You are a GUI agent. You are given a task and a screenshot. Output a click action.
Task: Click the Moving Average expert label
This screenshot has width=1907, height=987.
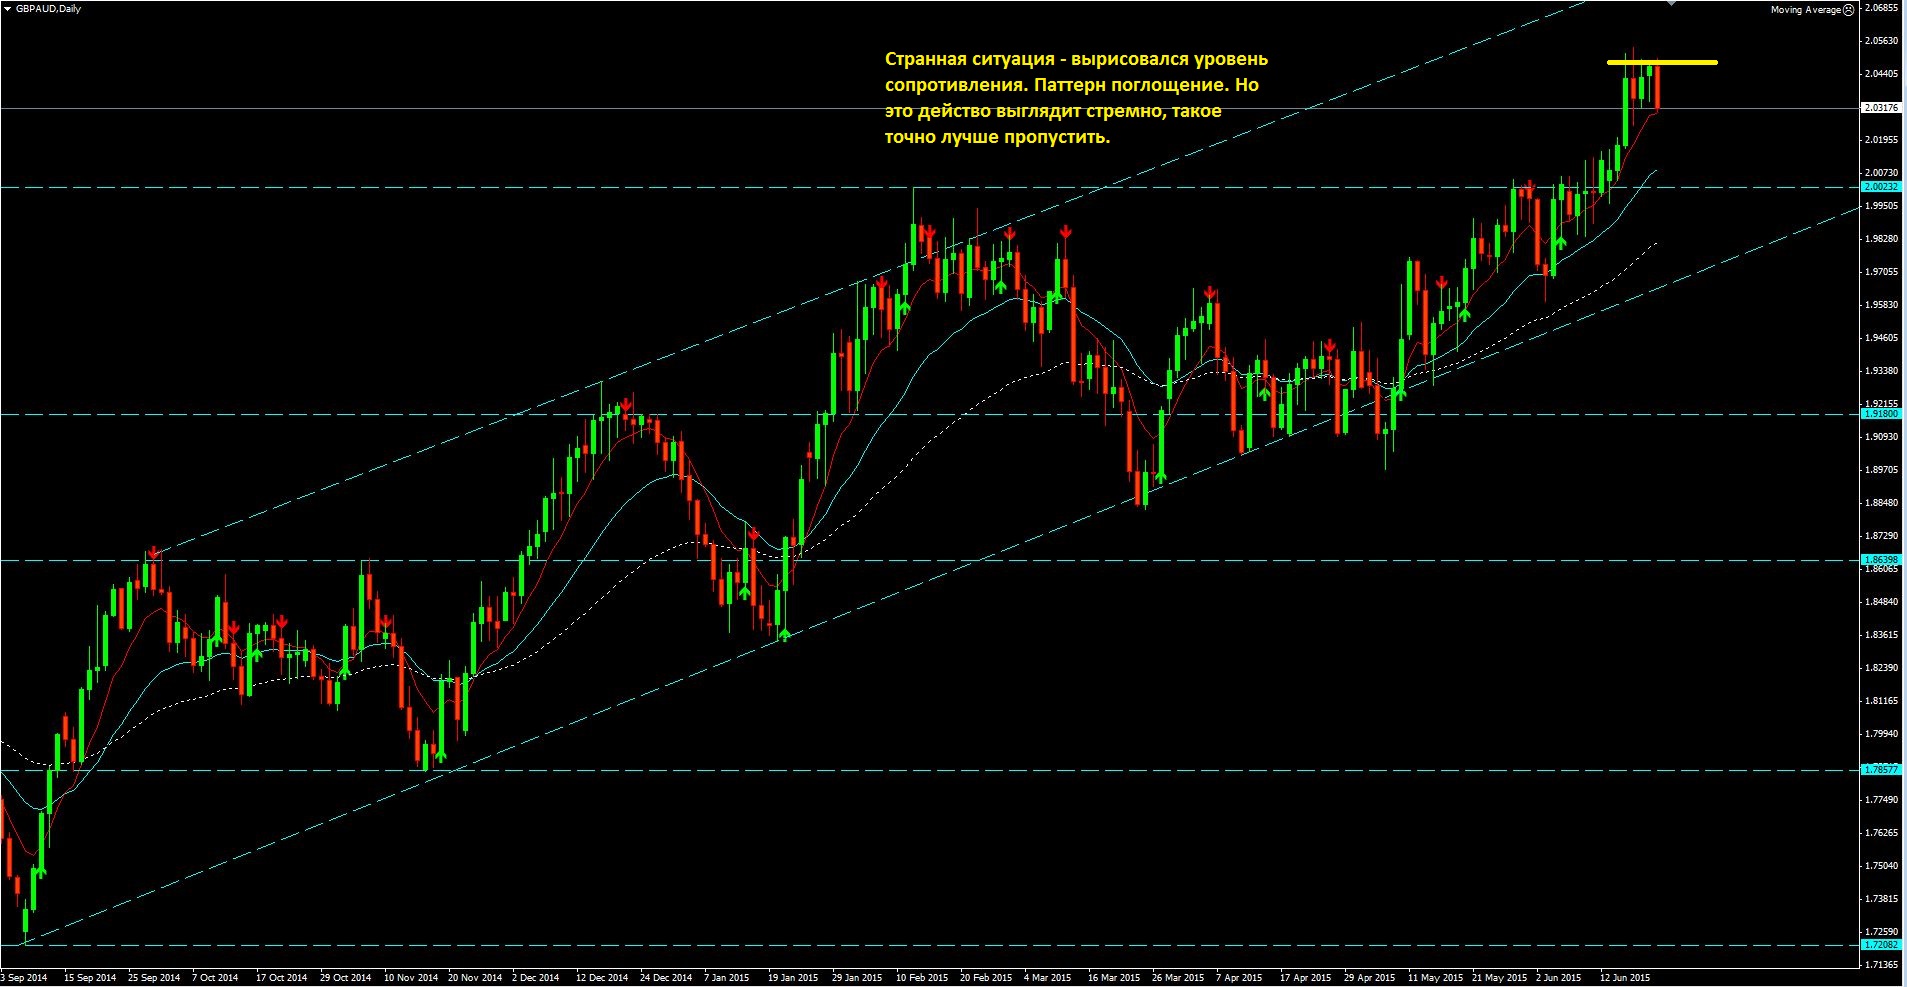coord(1805,10)
